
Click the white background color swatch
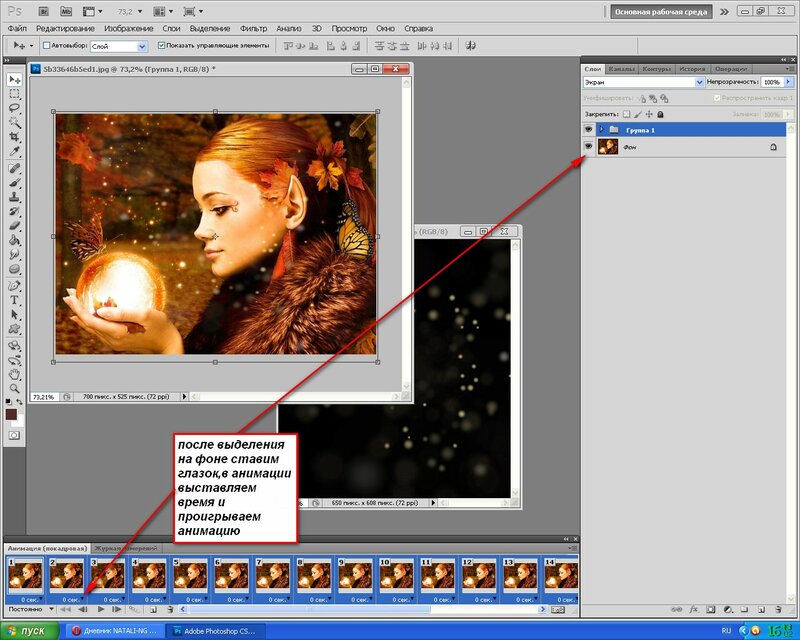tap(18, 423)
